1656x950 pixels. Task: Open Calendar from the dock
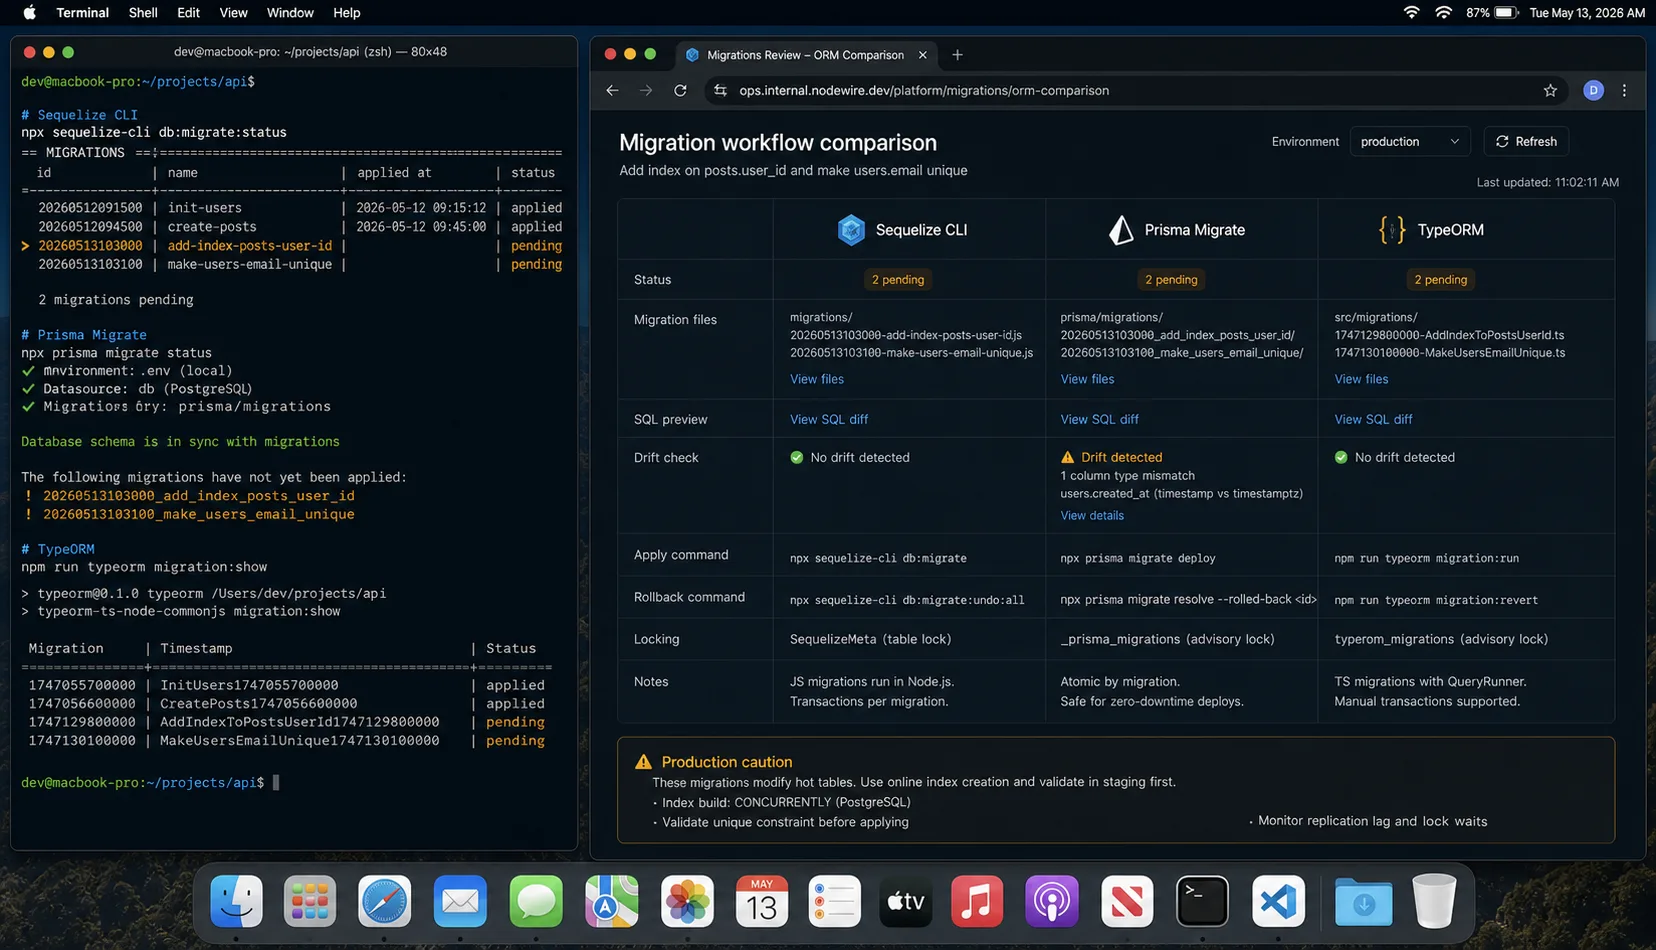tap(762, 902)
